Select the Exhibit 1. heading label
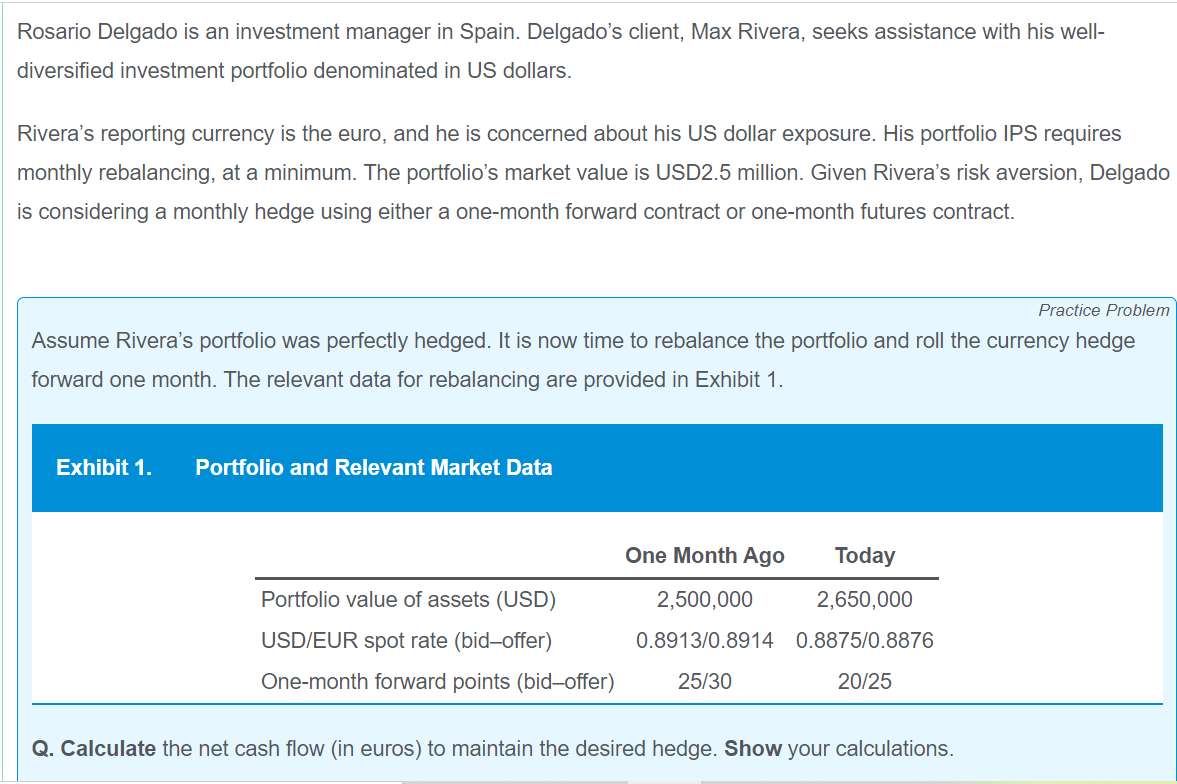 tap(104, 468)
